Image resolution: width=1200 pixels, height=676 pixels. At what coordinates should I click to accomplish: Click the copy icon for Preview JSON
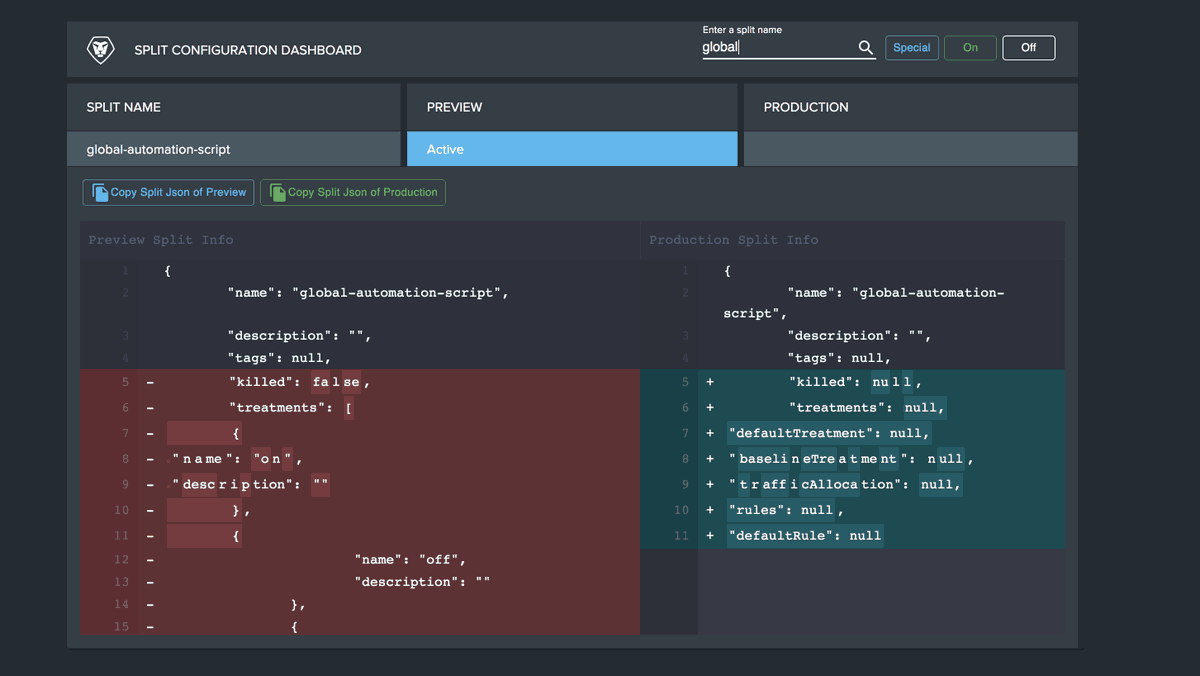(x=100, y=192)
